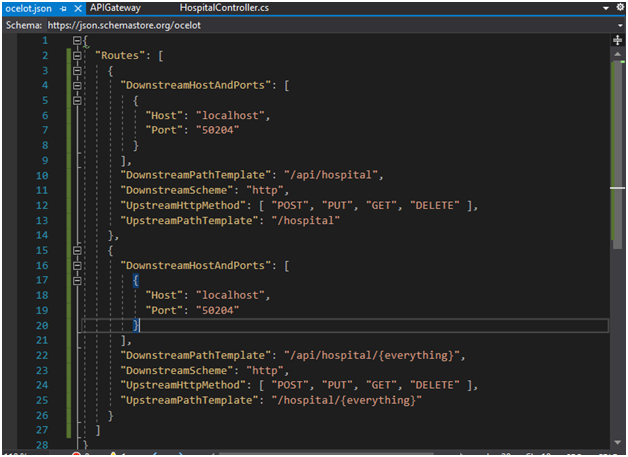Click "POST" value on line 12
This screenshot has width=628, height=457.
[290, 205]
